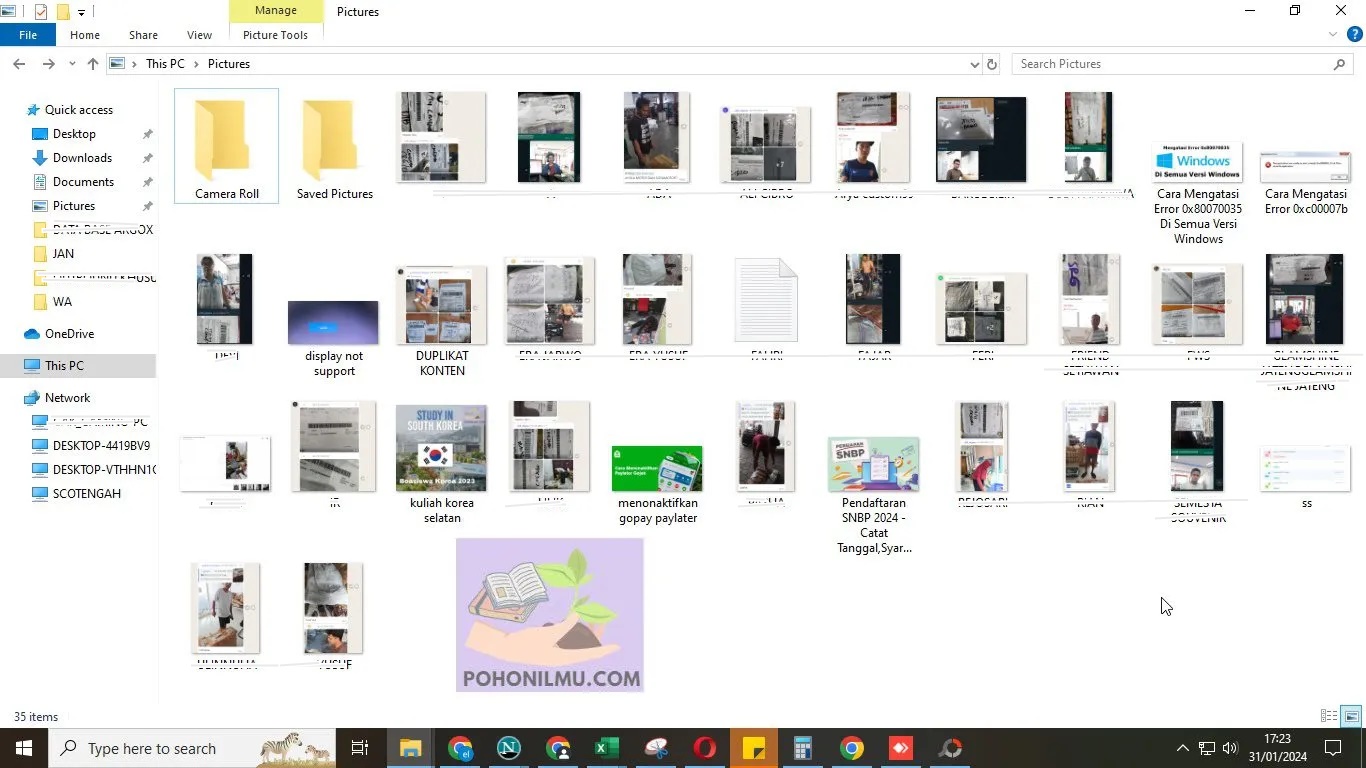Select the kuliah korea selatan thumbnail
Viewport: 1366px width, 768px height.
pyautogui.click(x=442, y=463)
